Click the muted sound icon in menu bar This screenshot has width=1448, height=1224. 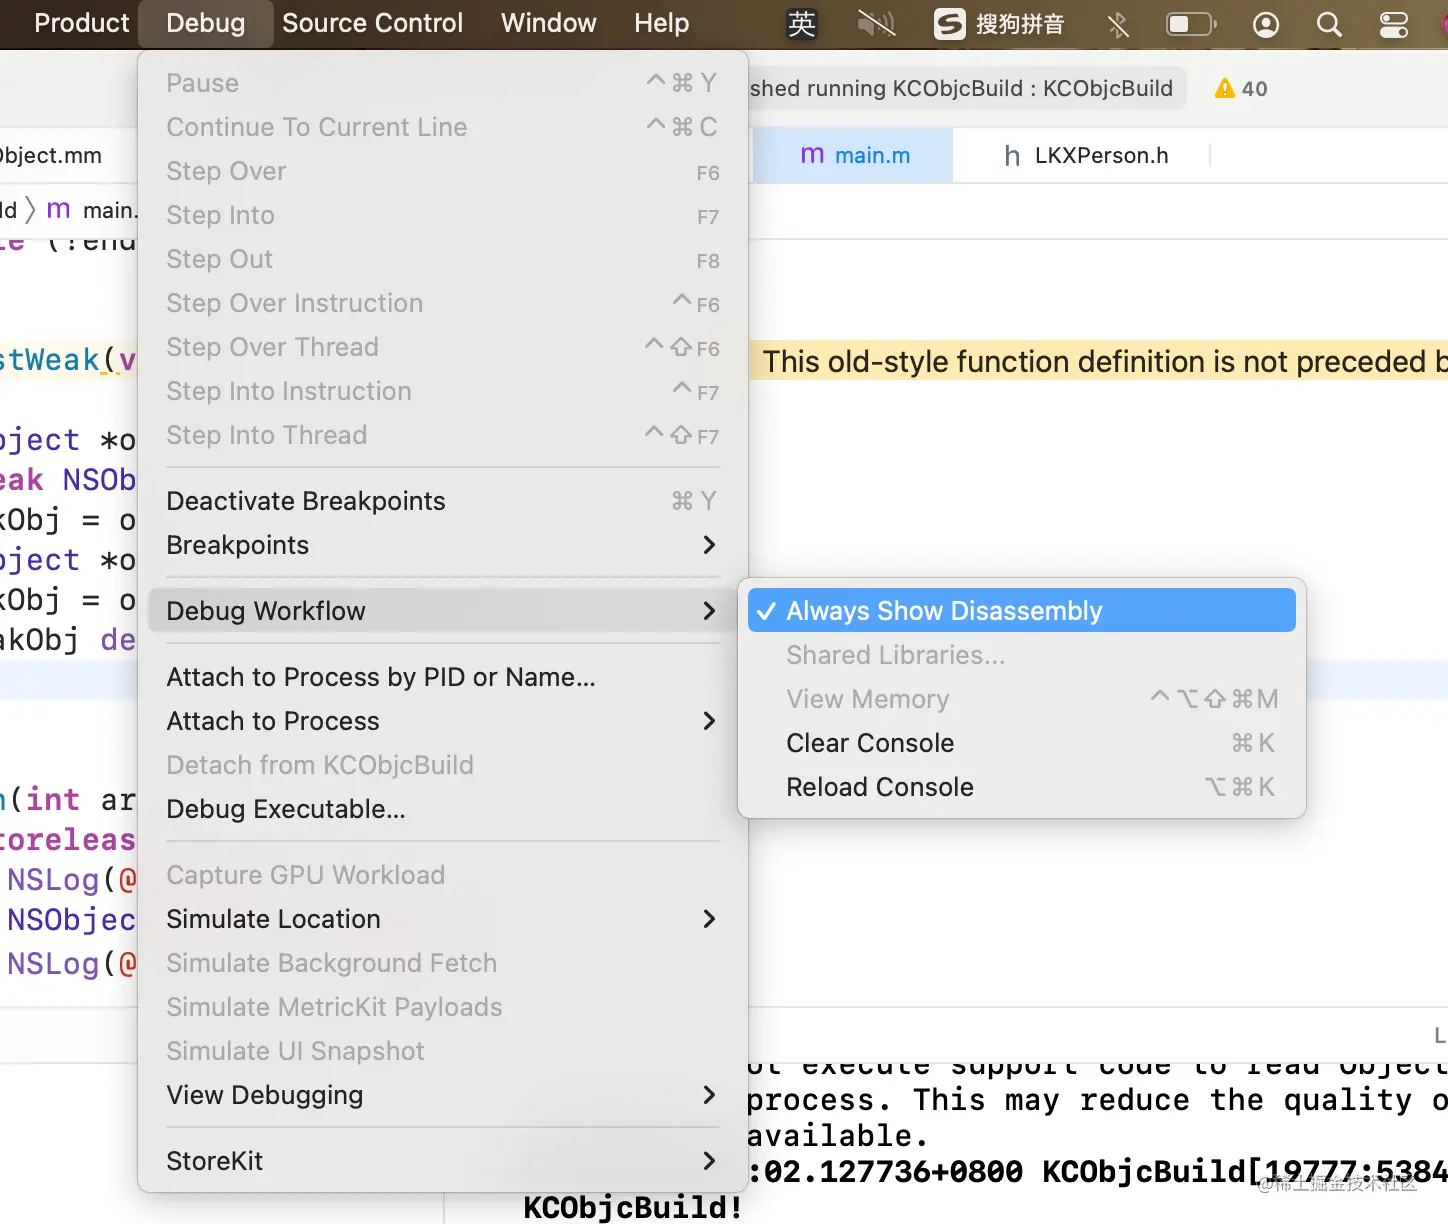(876, 24)
